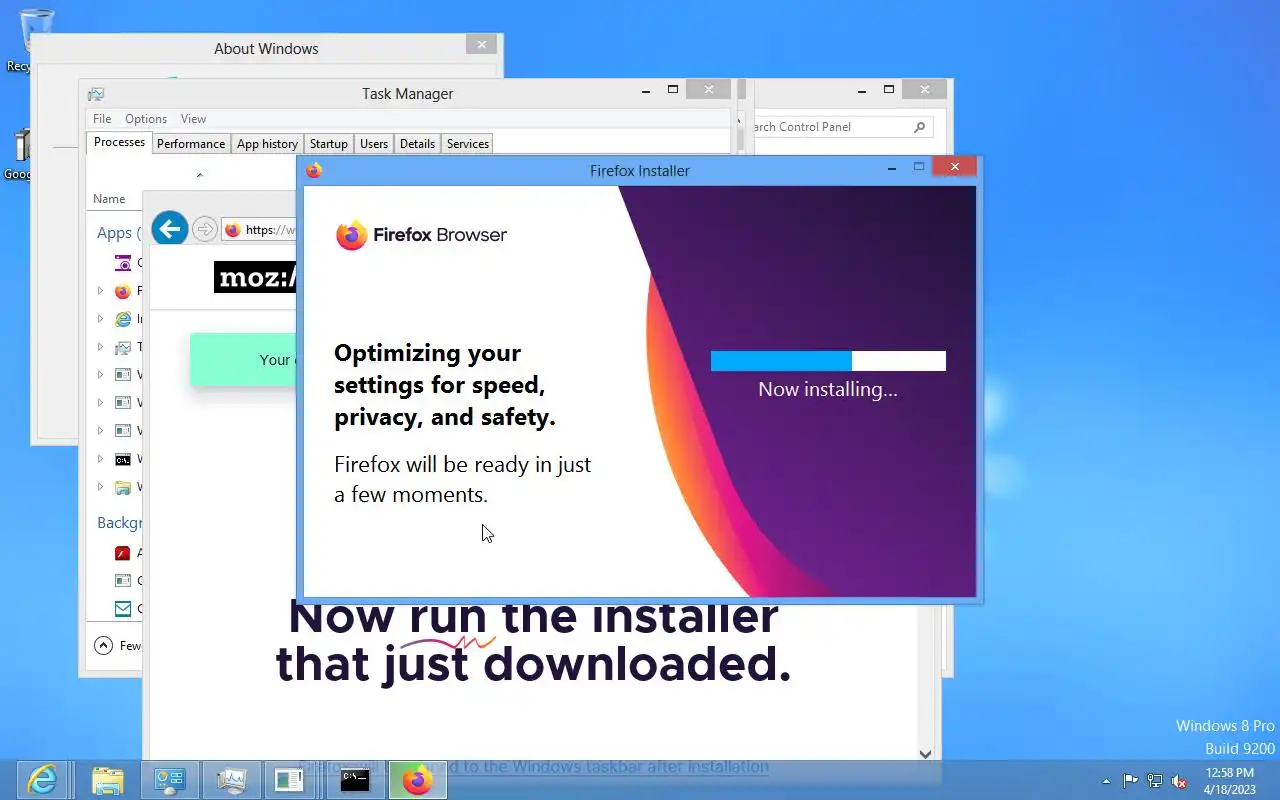Click the network icon in system tray
1280x800 pixels.
click(1155, 781)
